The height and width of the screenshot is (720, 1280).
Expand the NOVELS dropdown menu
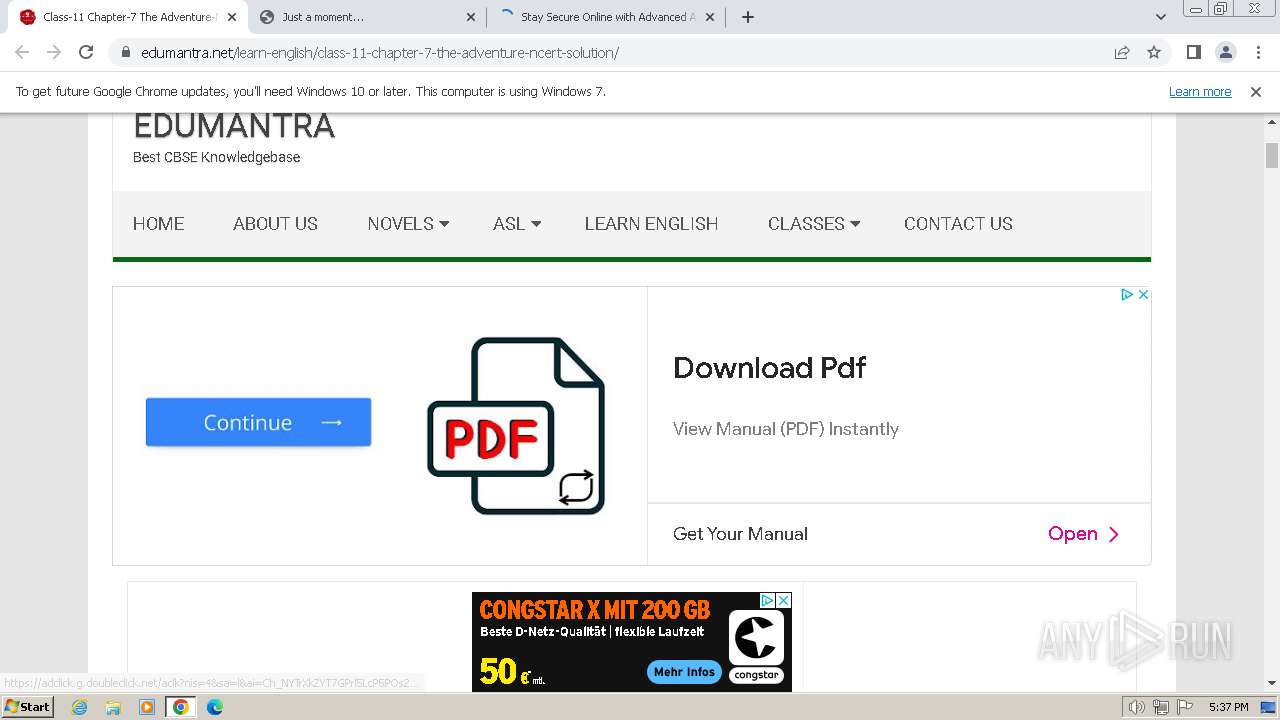(408, 224)
